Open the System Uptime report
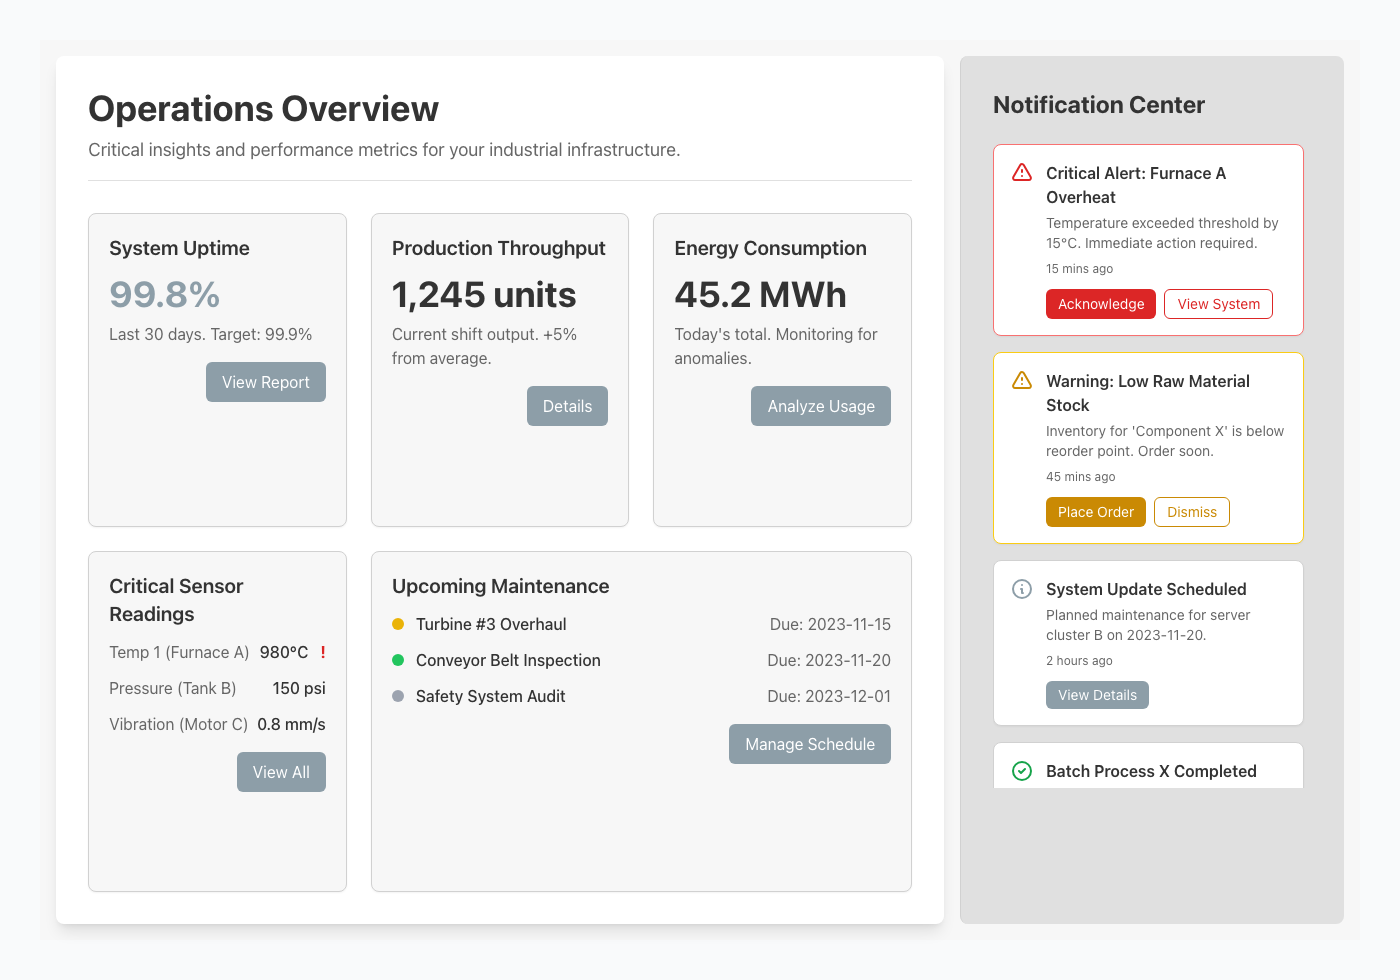 click(x=265, y=381)
